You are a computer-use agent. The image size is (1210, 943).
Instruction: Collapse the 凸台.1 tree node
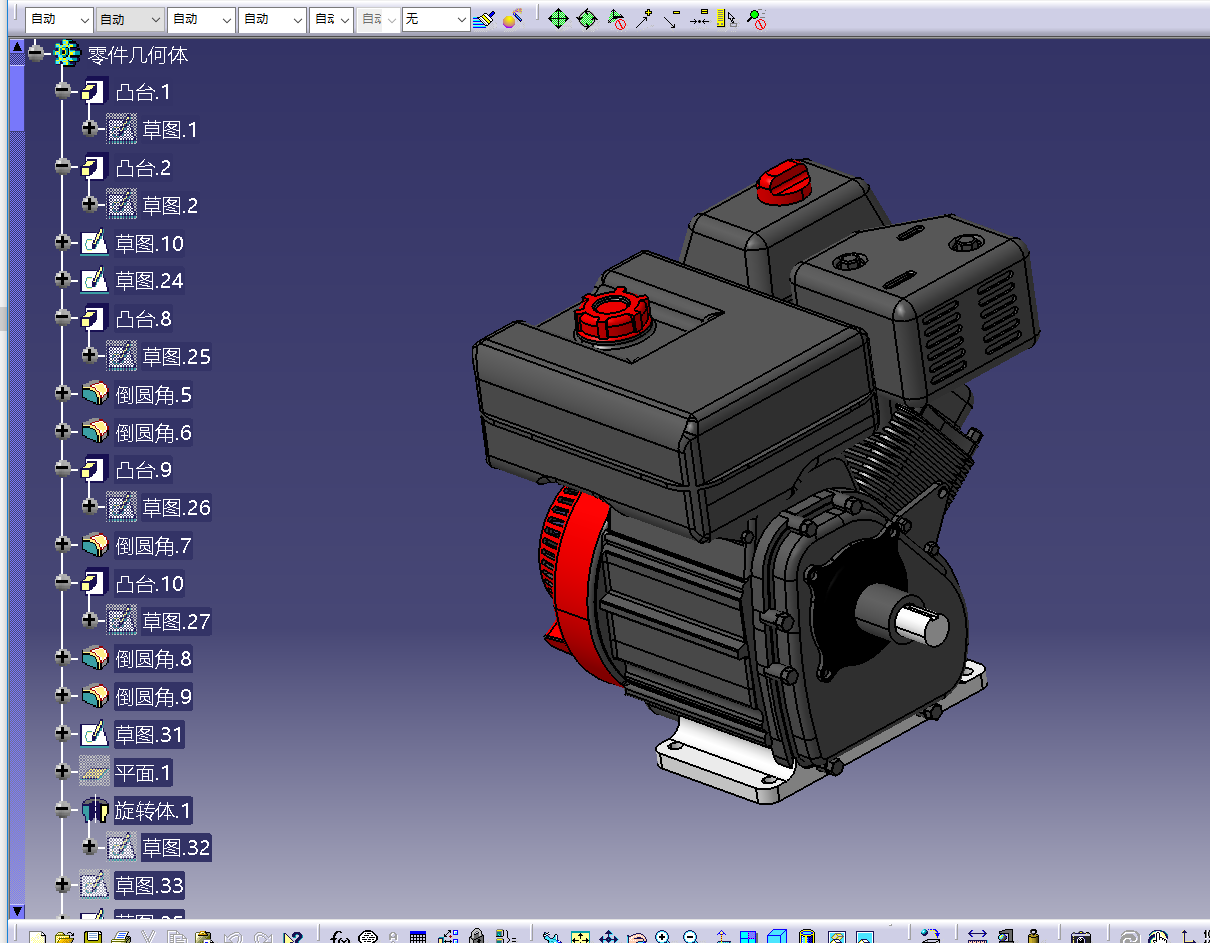63,92
